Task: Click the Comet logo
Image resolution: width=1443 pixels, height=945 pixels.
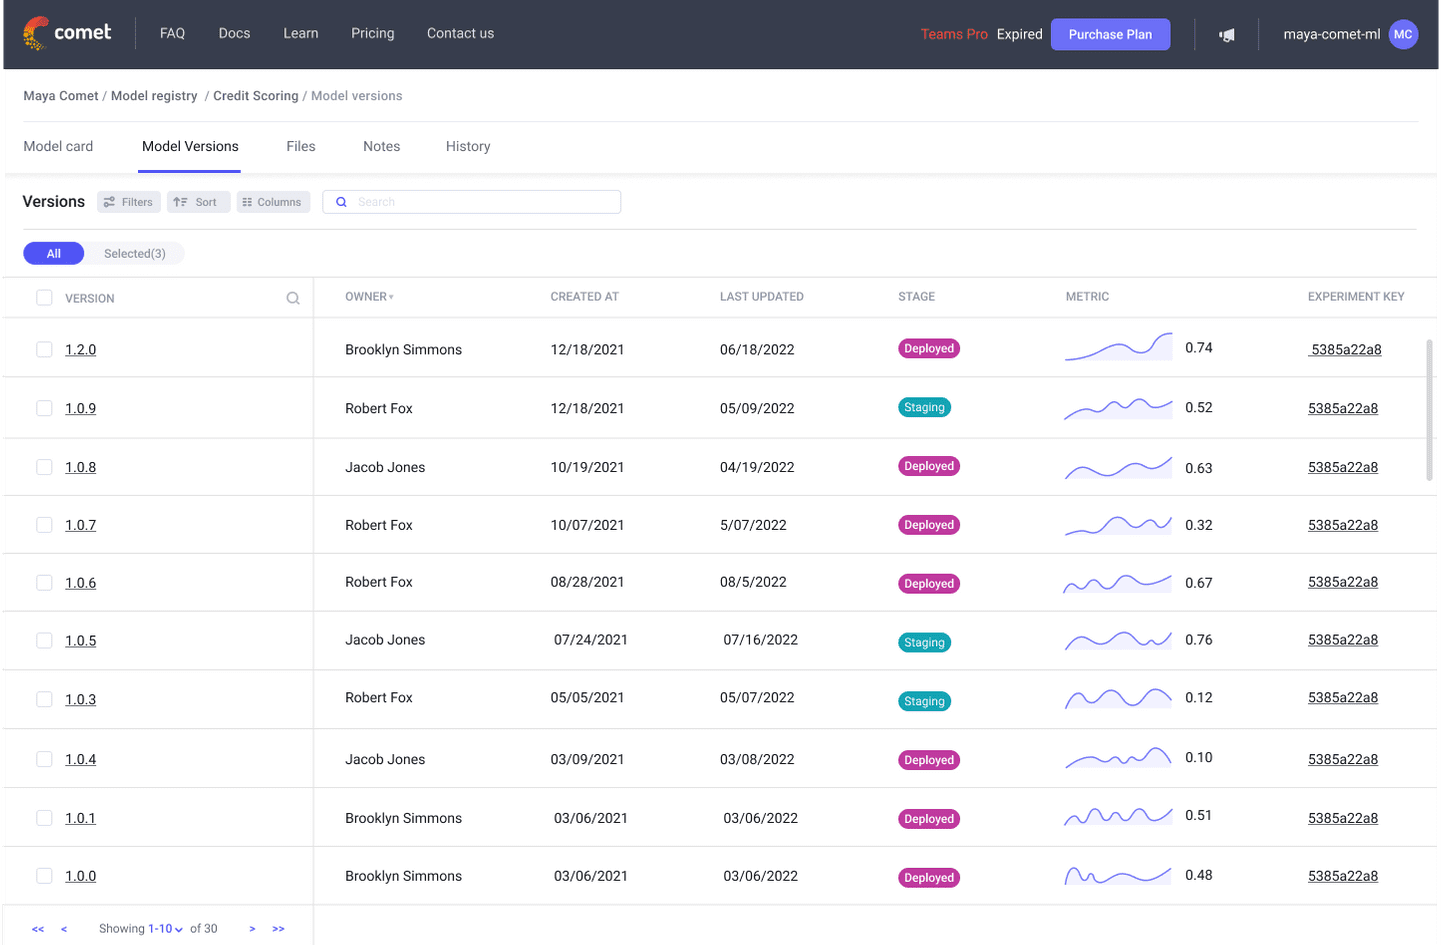Action: [x=66, y=32]
